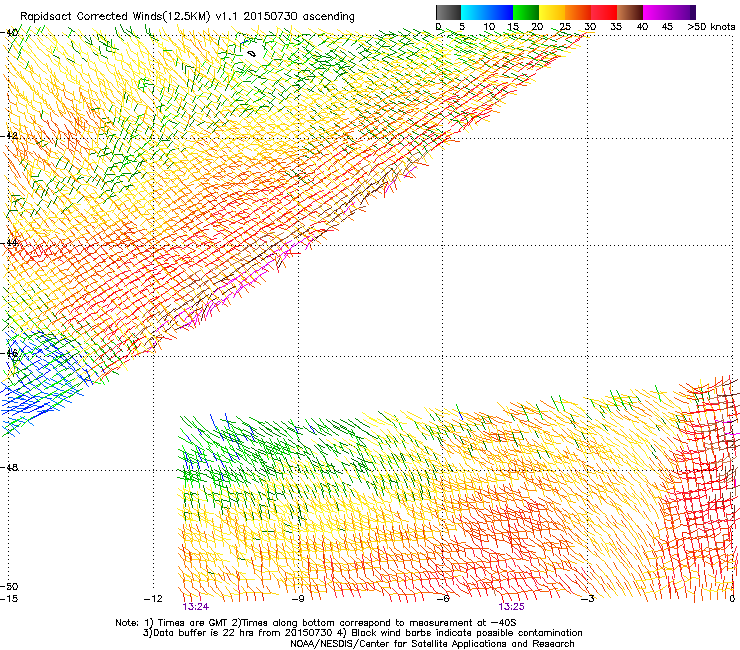Click the -3 longitude axis label
This screenshot has height=650, width=740.
[x=588, y=599]
